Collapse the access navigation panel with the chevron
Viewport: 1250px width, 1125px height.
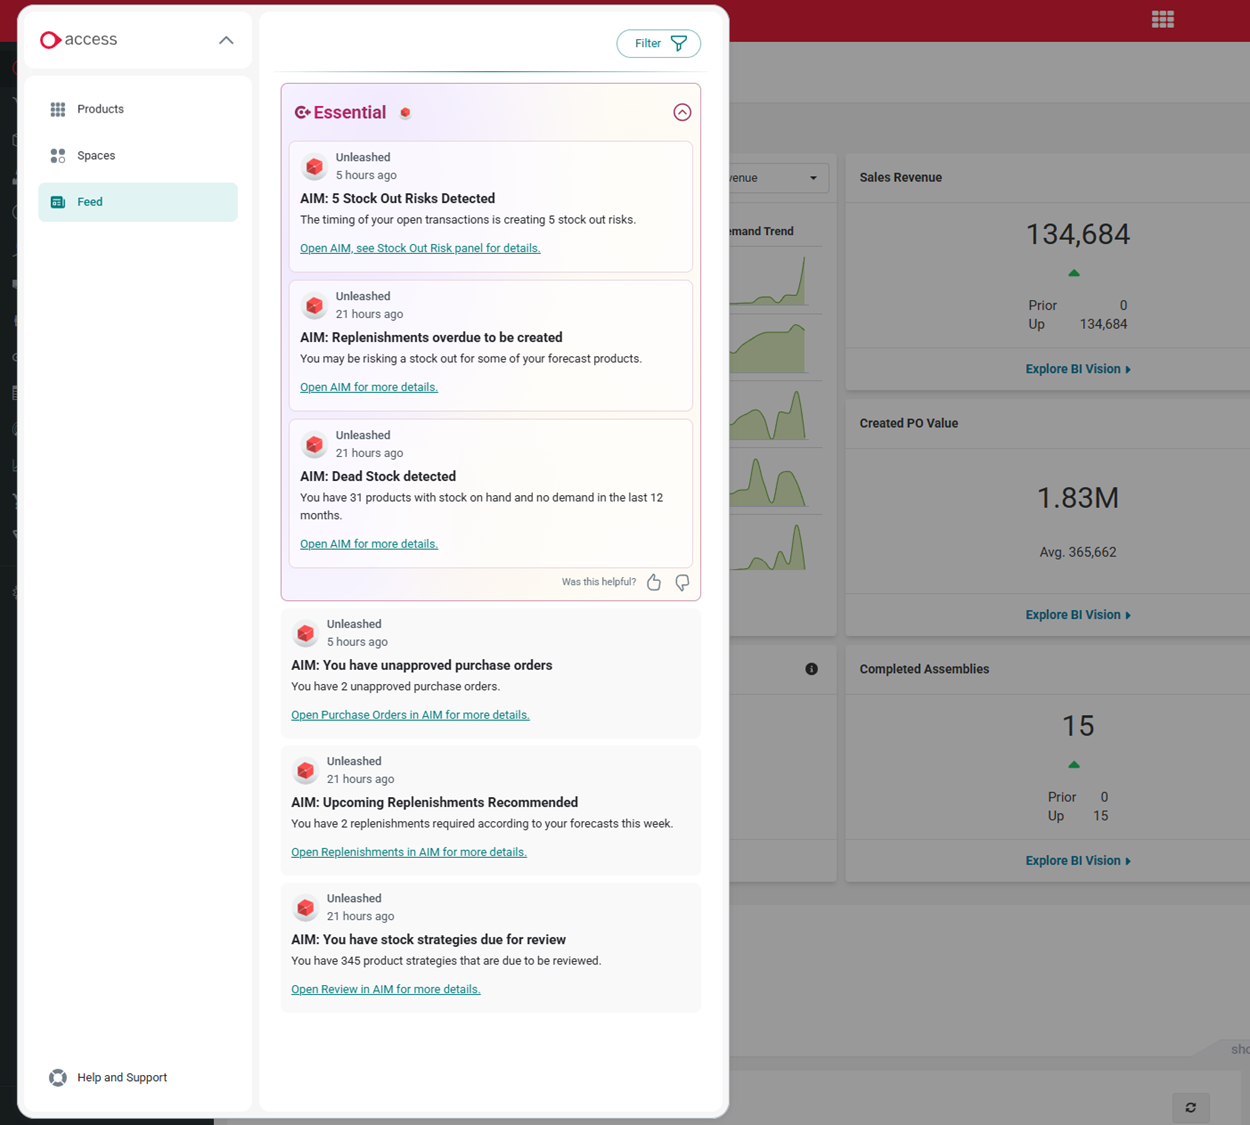tap(226, 40)
